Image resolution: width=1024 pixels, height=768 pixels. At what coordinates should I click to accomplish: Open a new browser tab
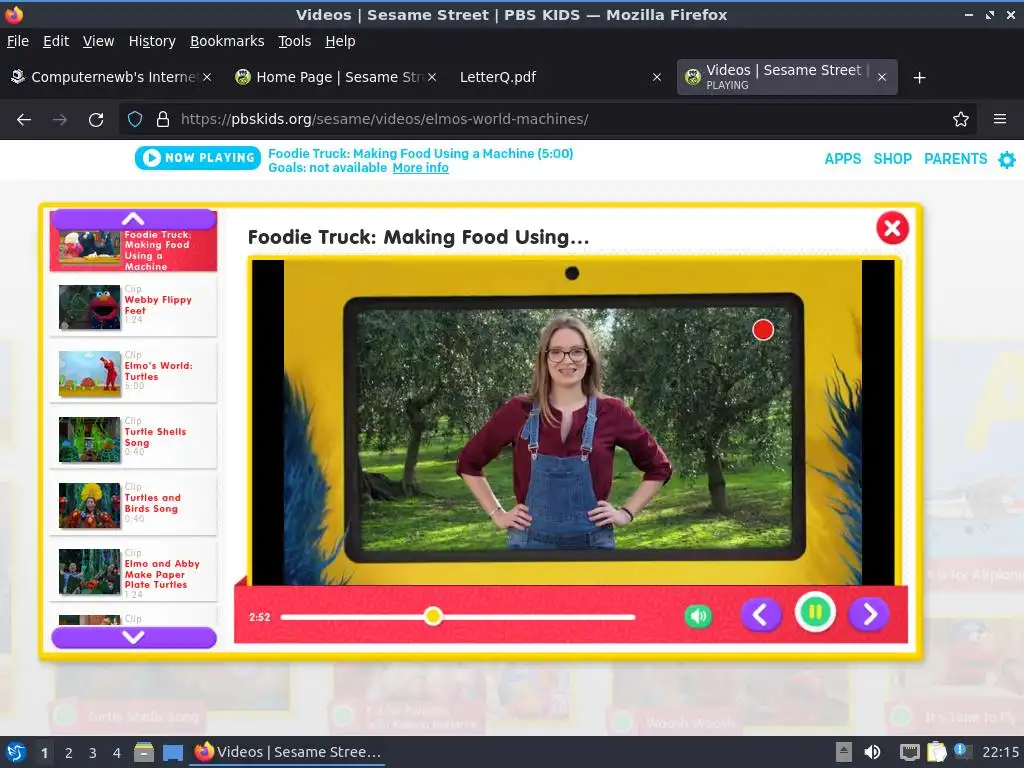click(x=920, y=78)
